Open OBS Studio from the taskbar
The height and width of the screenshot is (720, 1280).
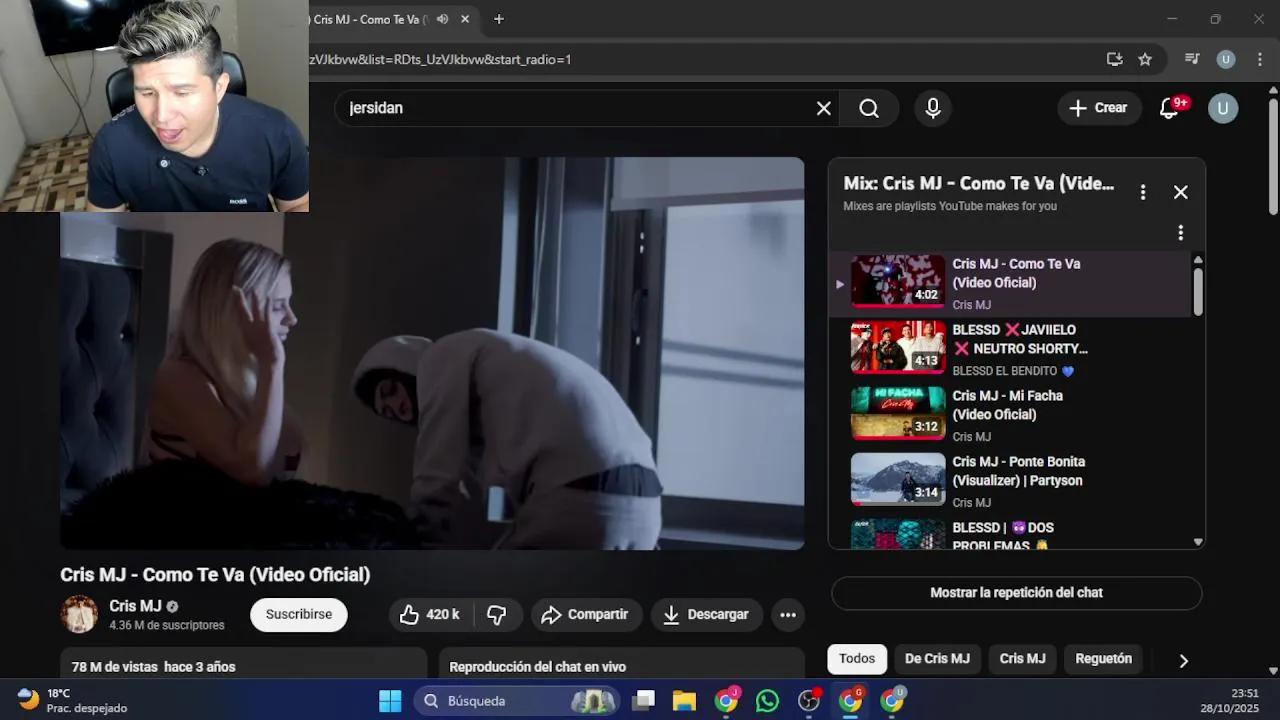809,701
